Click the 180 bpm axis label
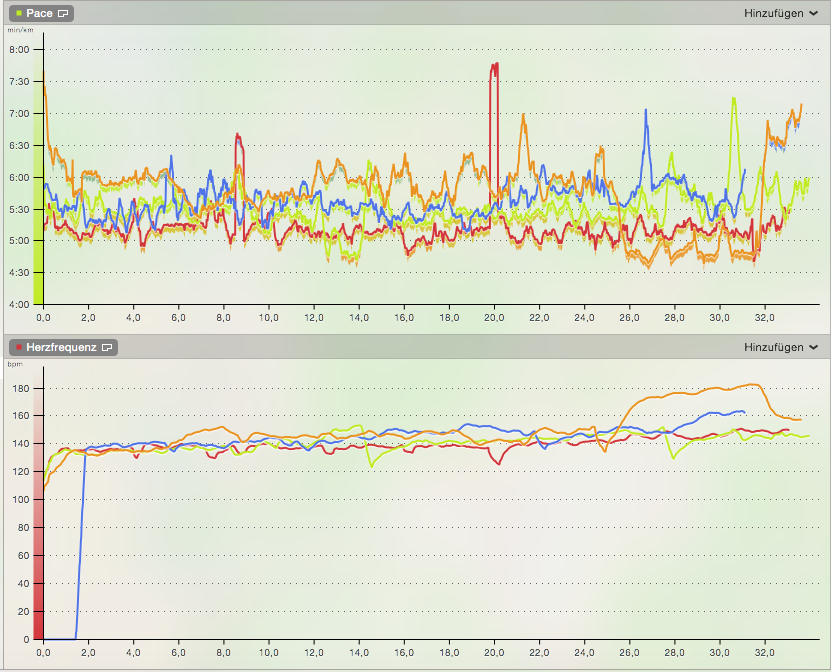831x672 pixels. (x=22, y=388)
